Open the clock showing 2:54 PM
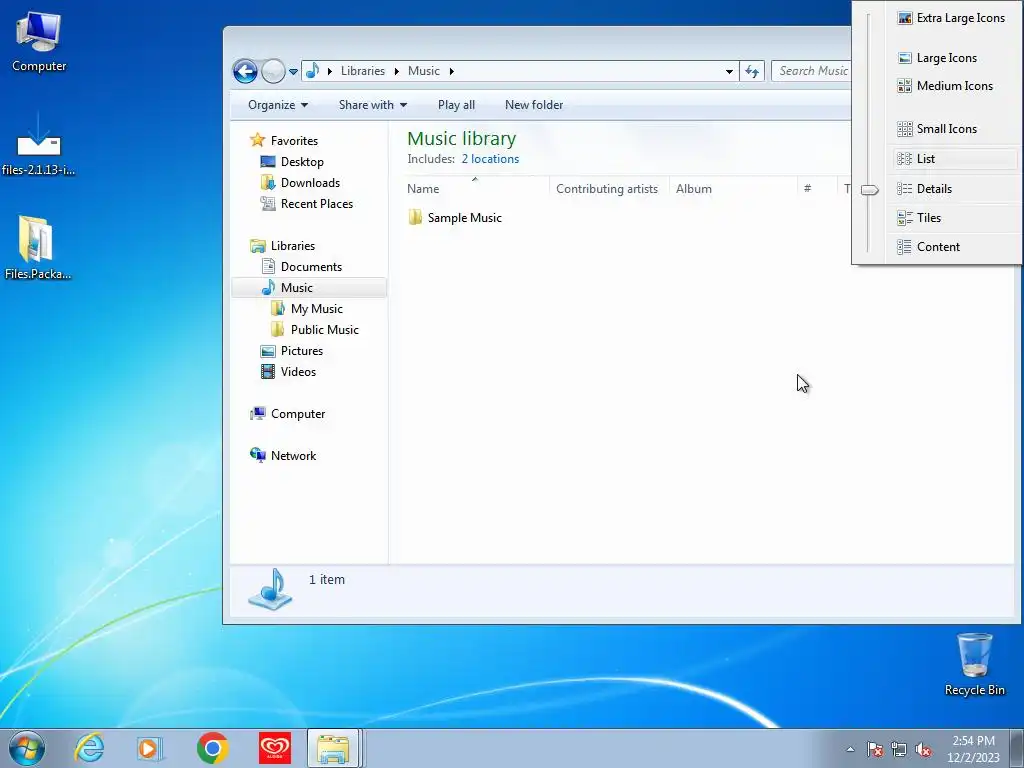 click(973, 749)
